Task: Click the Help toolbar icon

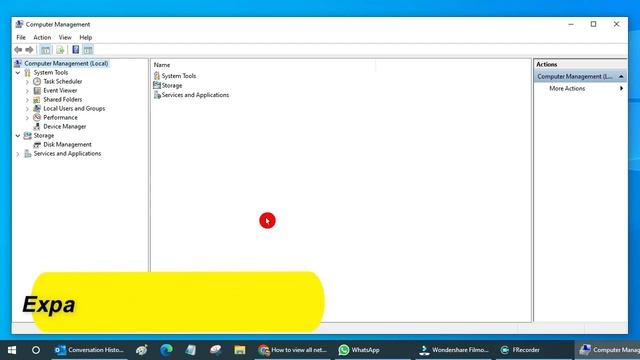Action: pos(76,50)
